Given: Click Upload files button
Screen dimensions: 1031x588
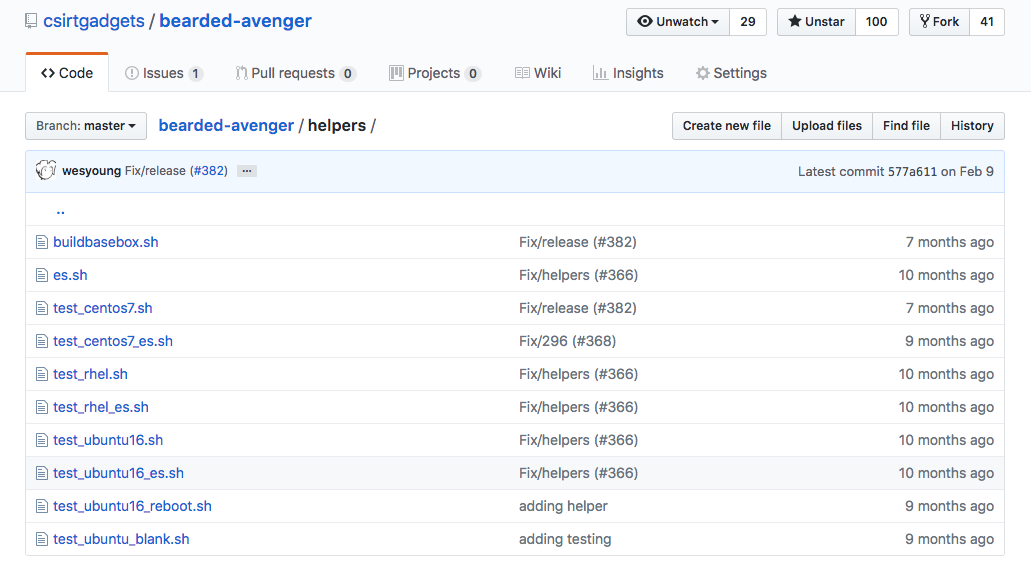Looking at the screenshot, I should coord(827,126).
